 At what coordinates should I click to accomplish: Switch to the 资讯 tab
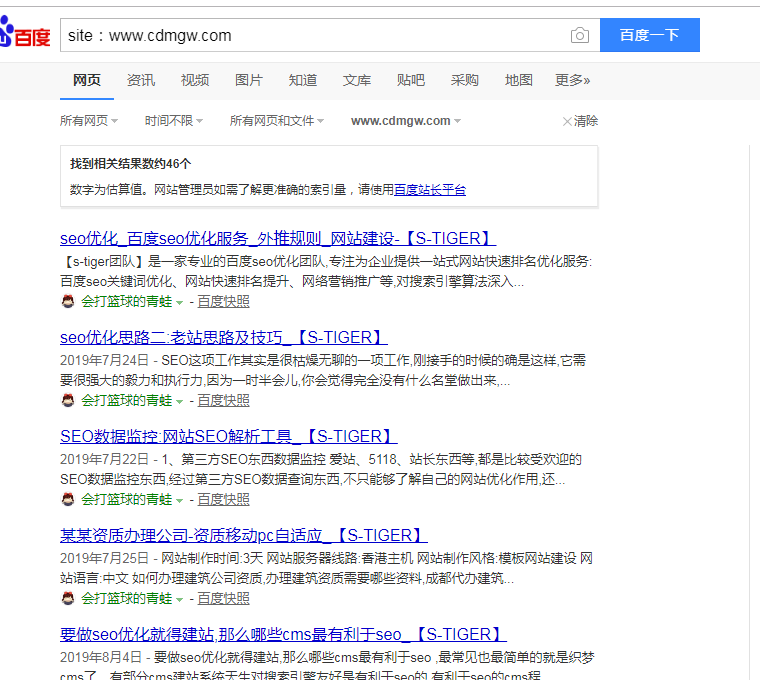pyautogui.click(x=141, y=80)
